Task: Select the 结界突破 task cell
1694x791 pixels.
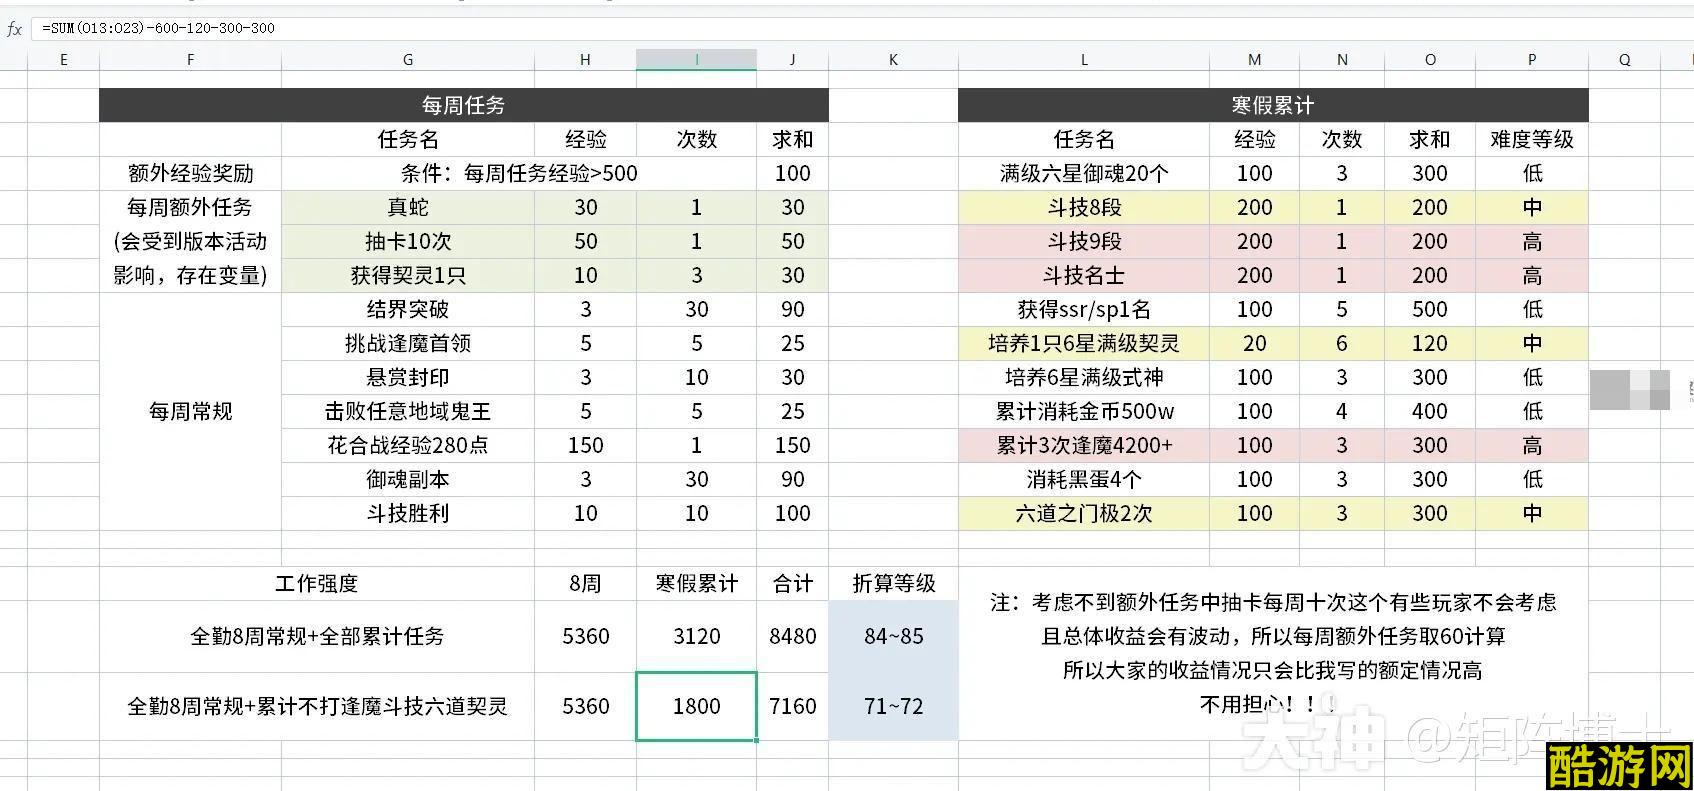Action: click(x=408, y=309)
